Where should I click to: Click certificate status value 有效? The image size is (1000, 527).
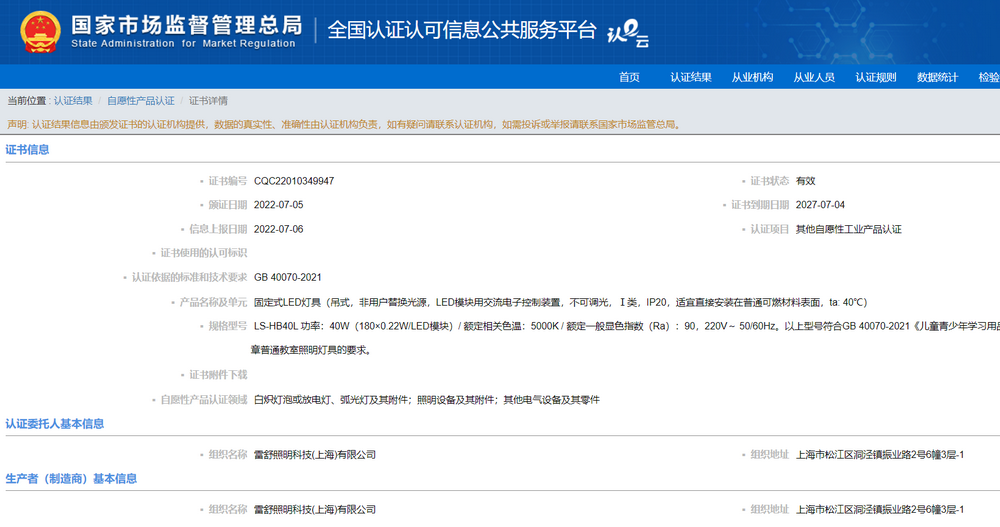tap(805, 181)
